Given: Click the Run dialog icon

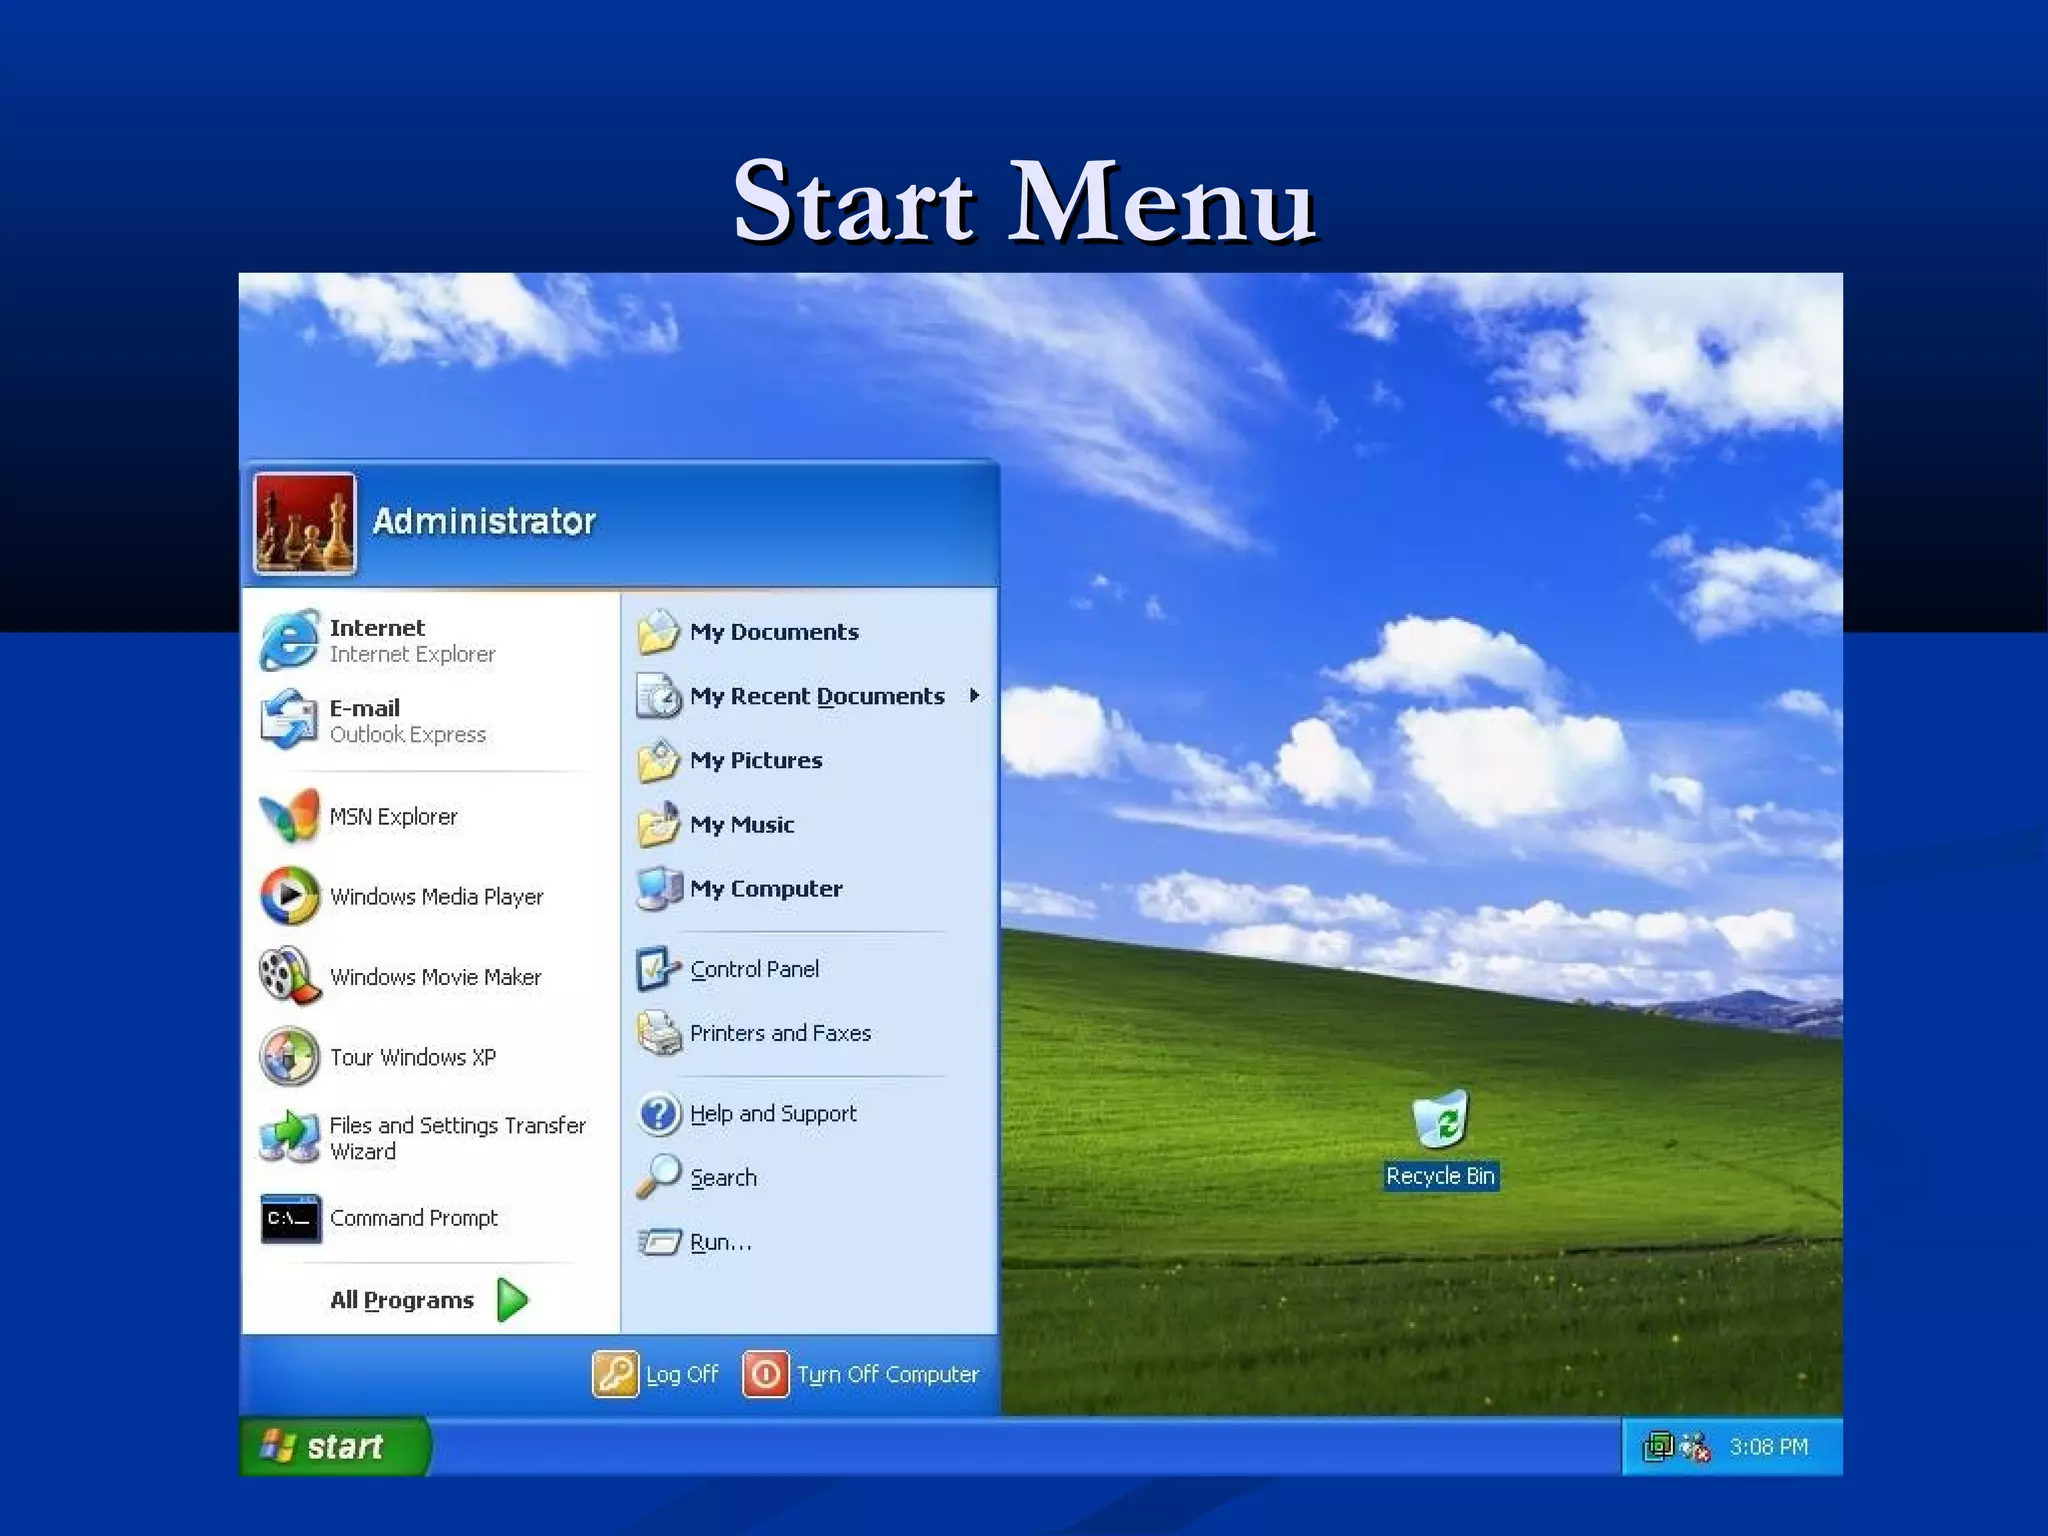Looking at the screenshot, I should [659, 1242].
